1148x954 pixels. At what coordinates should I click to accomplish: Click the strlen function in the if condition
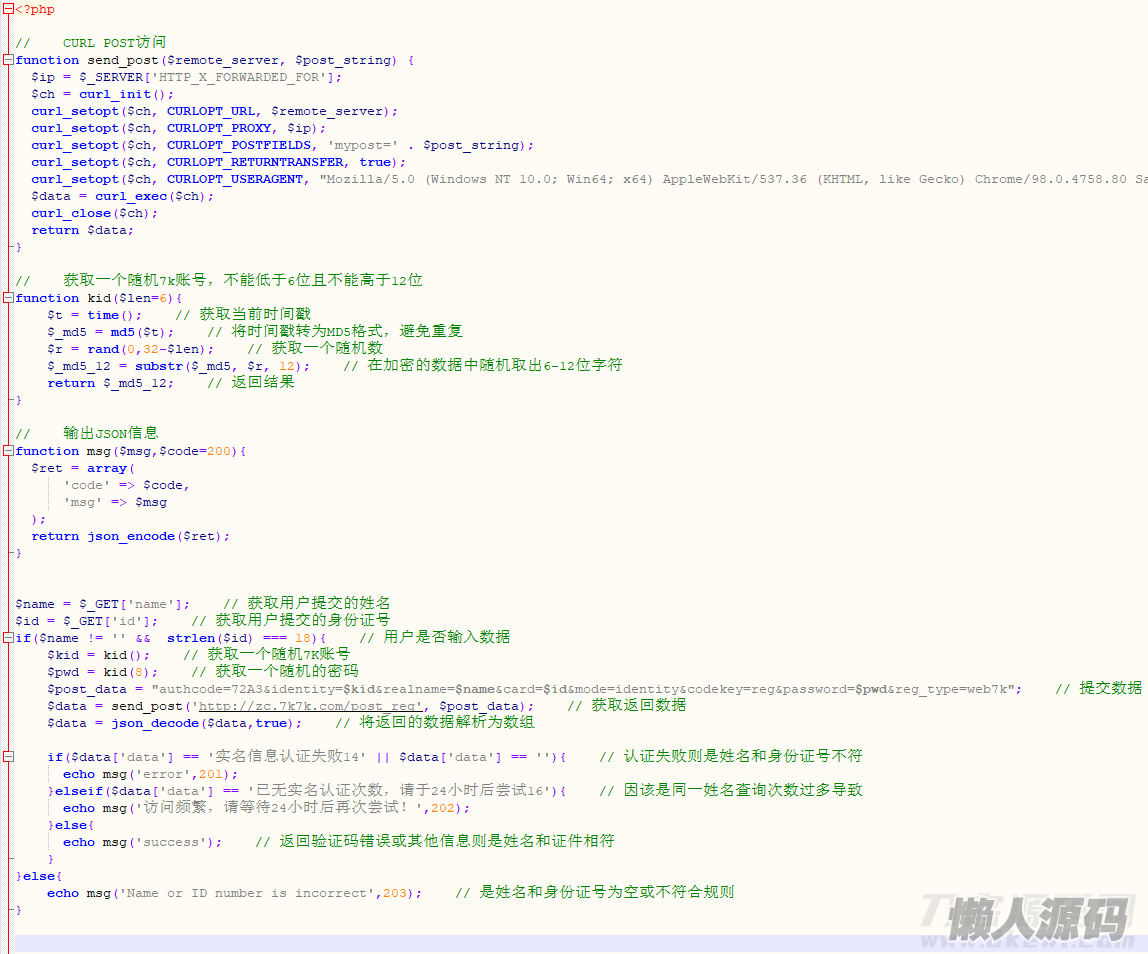point(190,638)
